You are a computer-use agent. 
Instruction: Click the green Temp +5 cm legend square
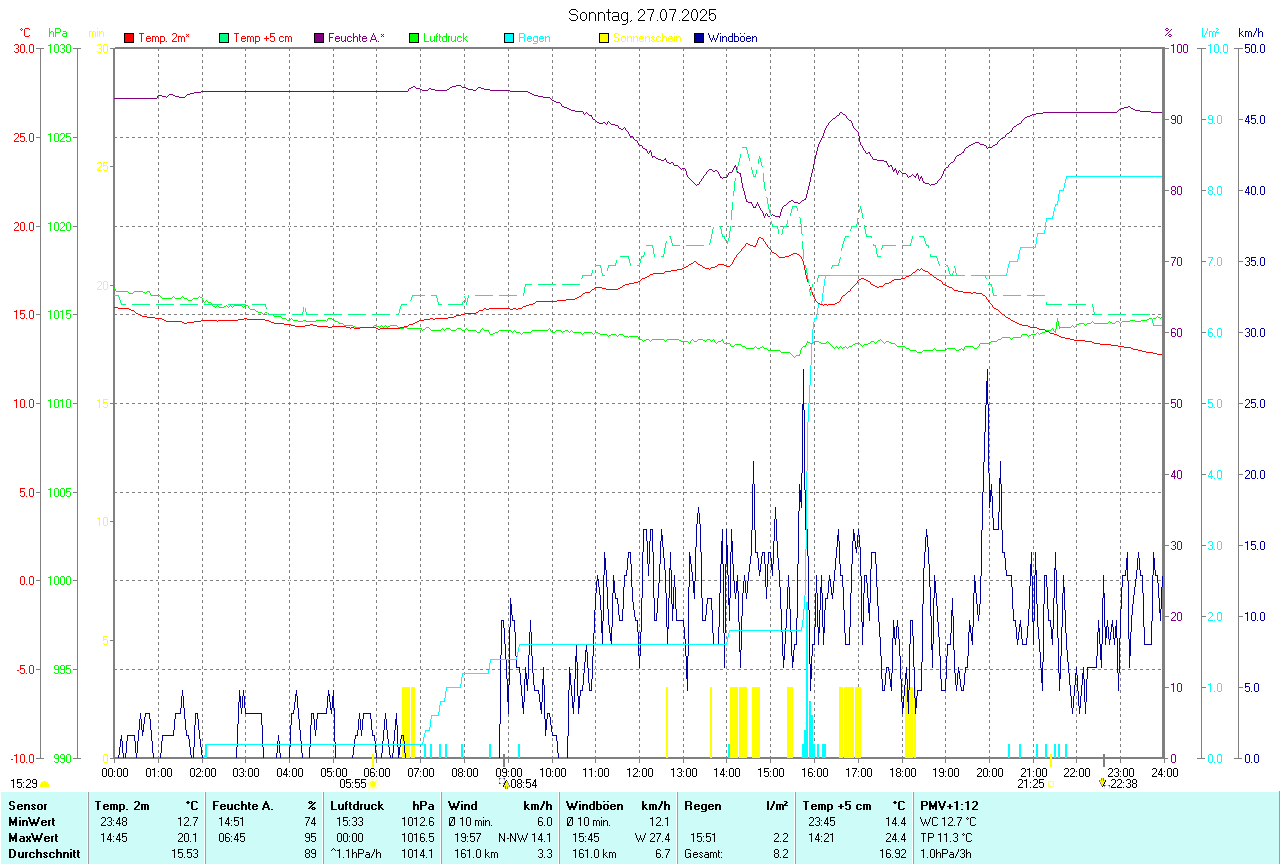tap(224, 38)
